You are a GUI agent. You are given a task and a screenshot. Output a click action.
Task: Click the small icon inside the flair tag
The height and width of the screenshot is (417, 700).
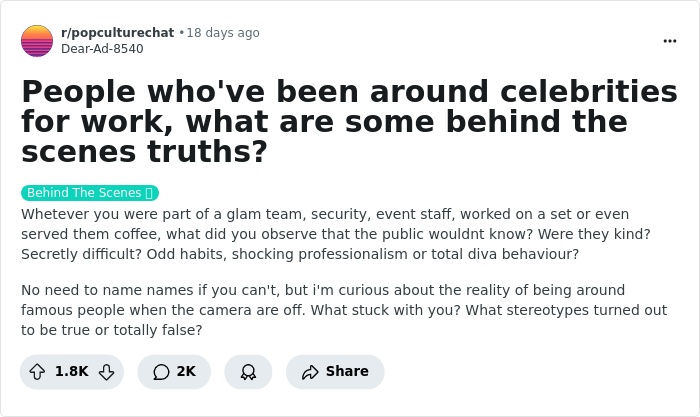[148, 193]
